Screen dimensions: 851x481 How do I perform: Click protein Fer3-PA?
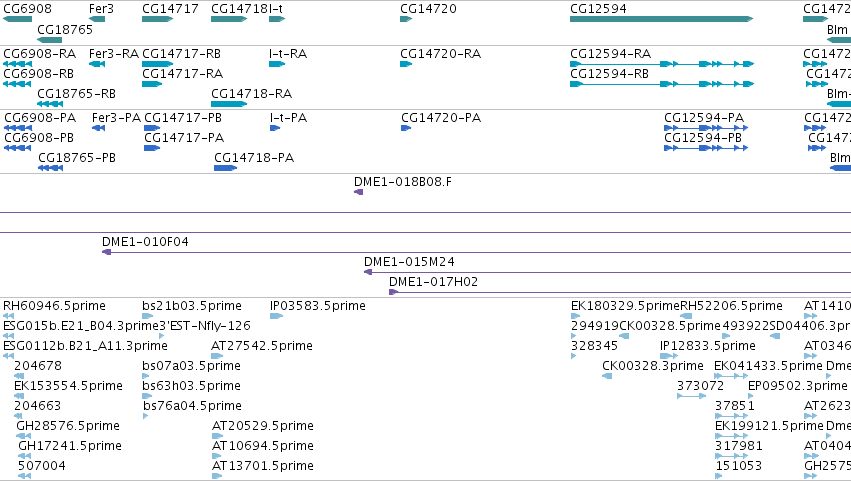[x=116, y=118]
